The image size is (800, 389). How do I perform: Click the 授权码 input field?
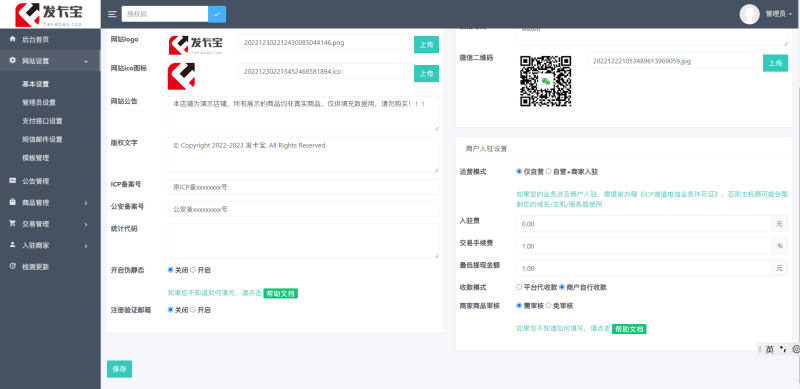(x=165, y=14)
